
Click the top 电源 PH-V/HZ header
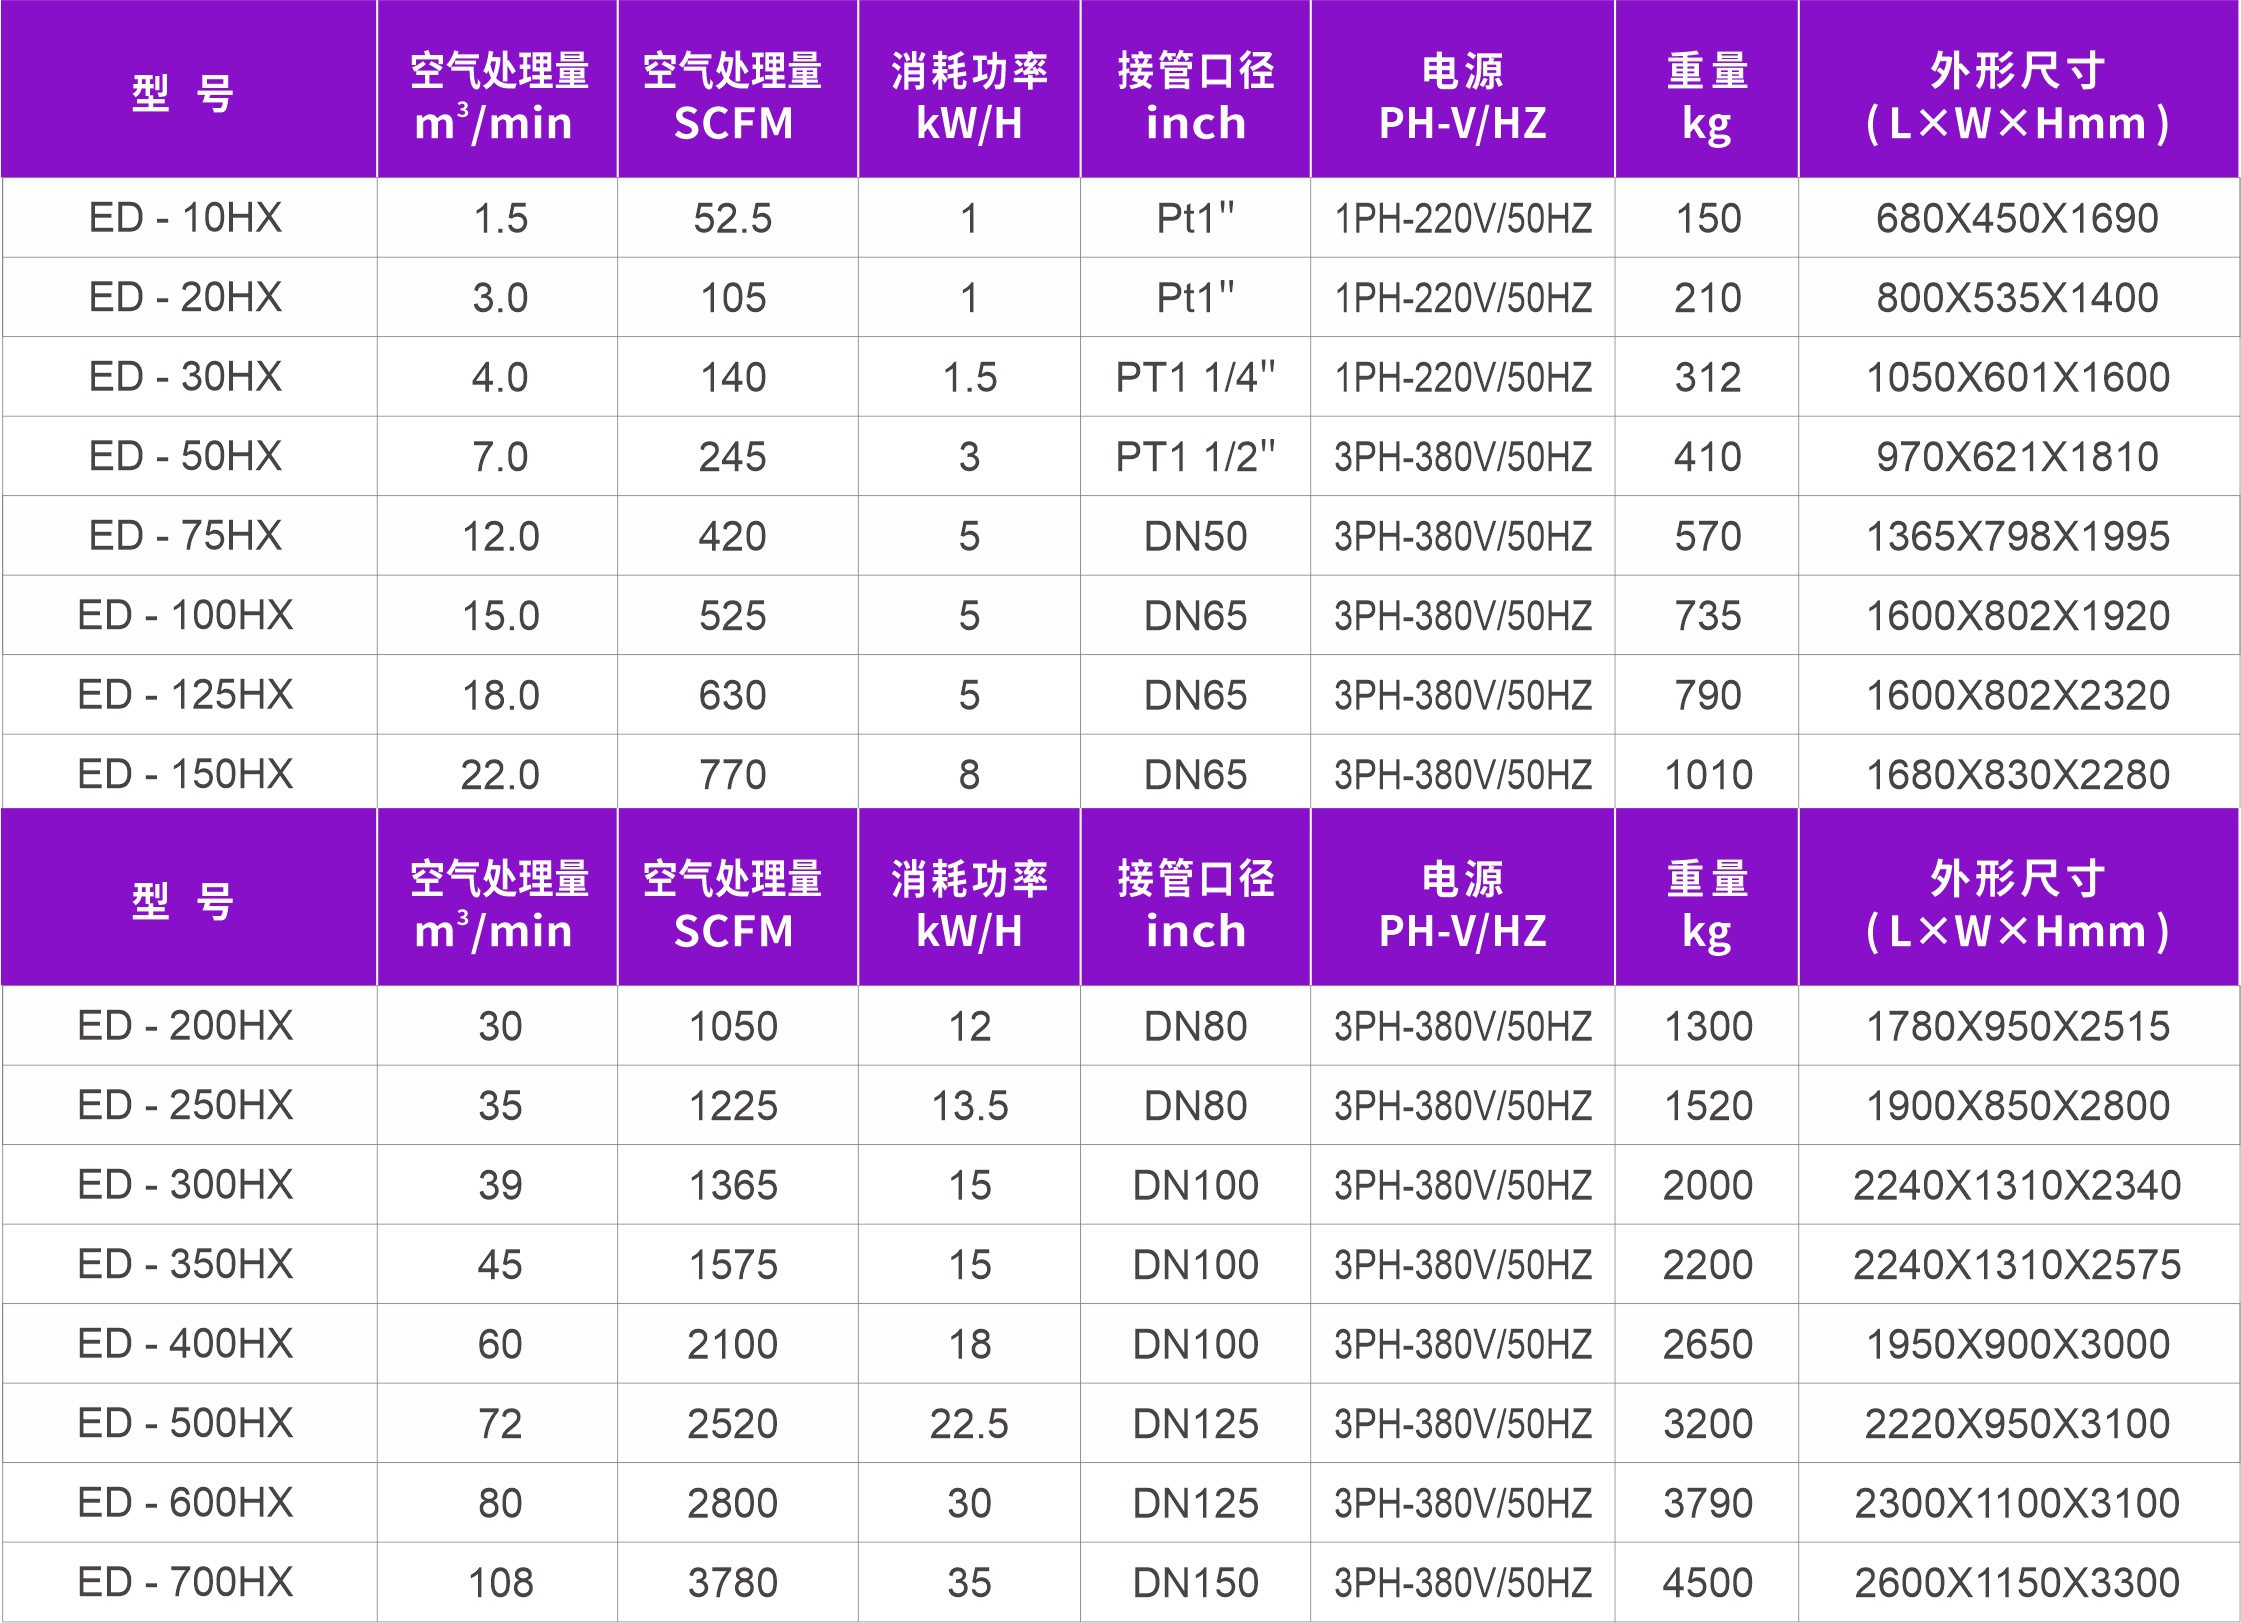point(1462,95)
